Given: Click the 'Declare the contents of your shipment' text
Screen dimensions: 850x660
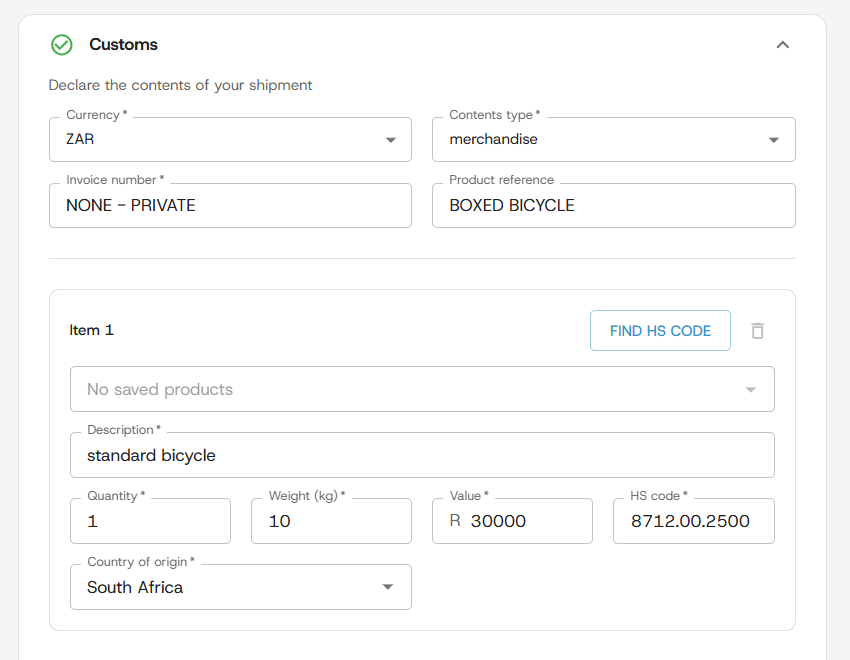Looking at the screenshot, I should (181, 85).
